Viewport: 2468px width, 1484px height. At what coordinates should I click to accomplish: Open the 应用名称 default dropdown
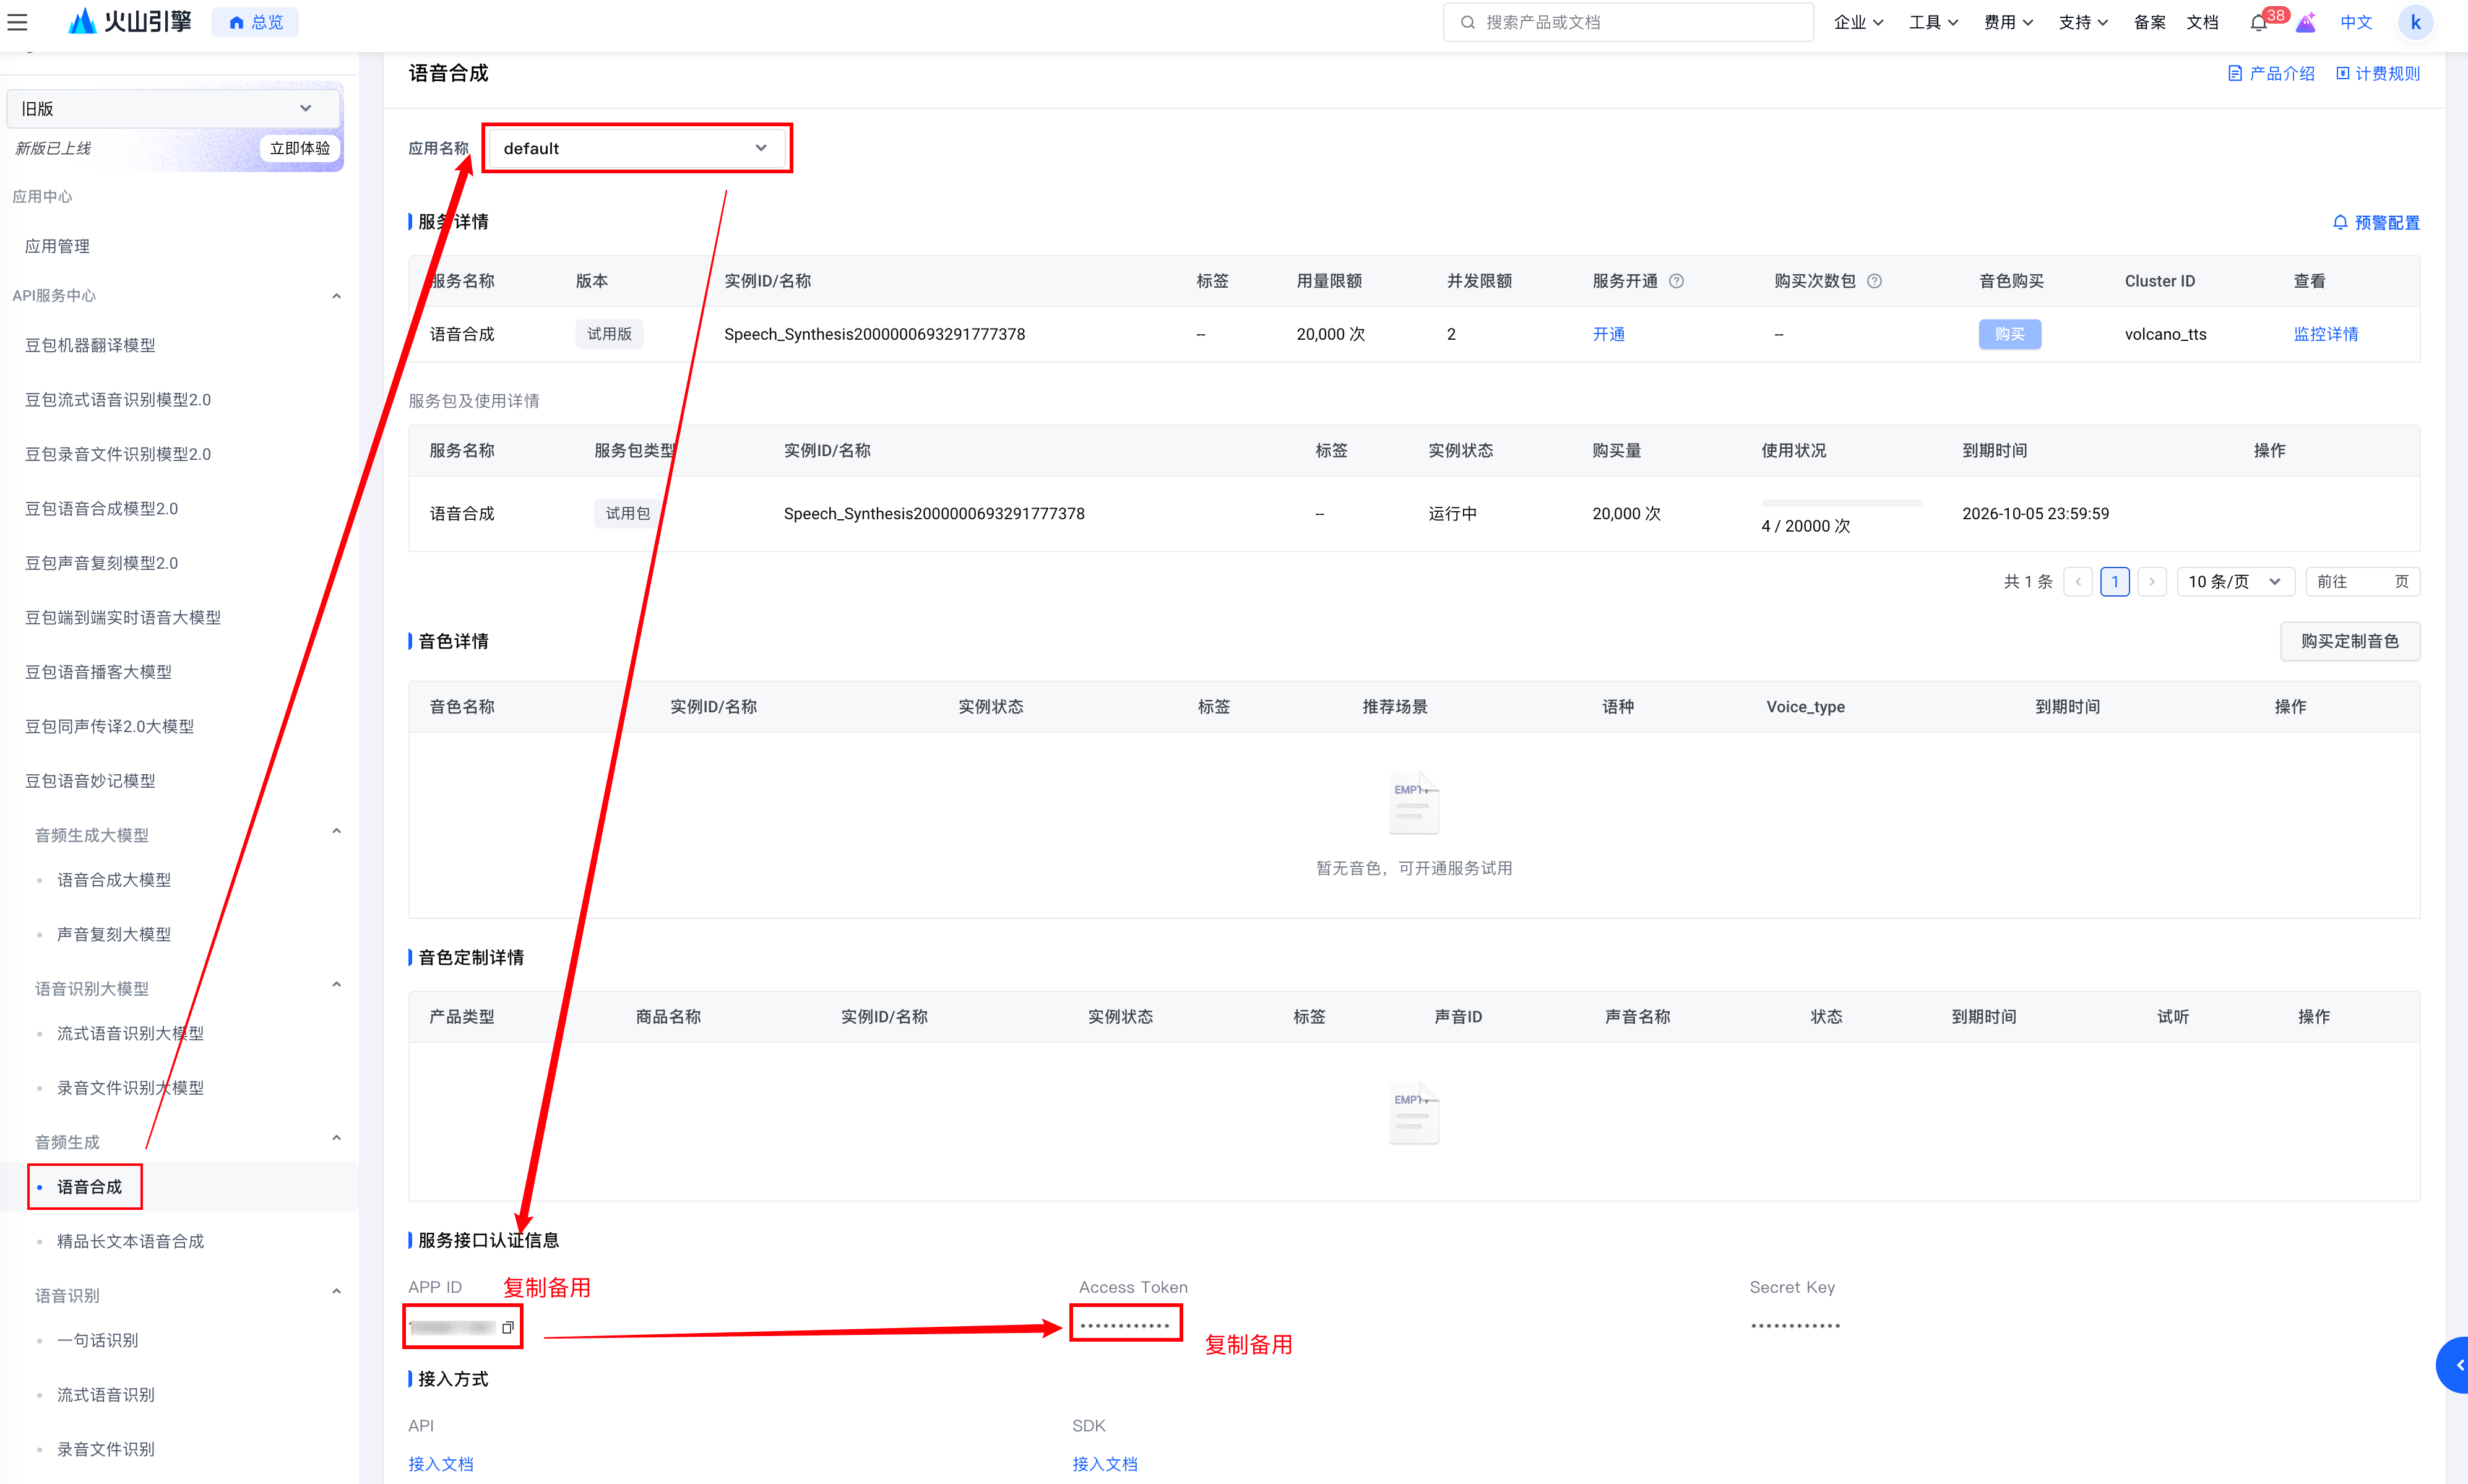[636, 148]
